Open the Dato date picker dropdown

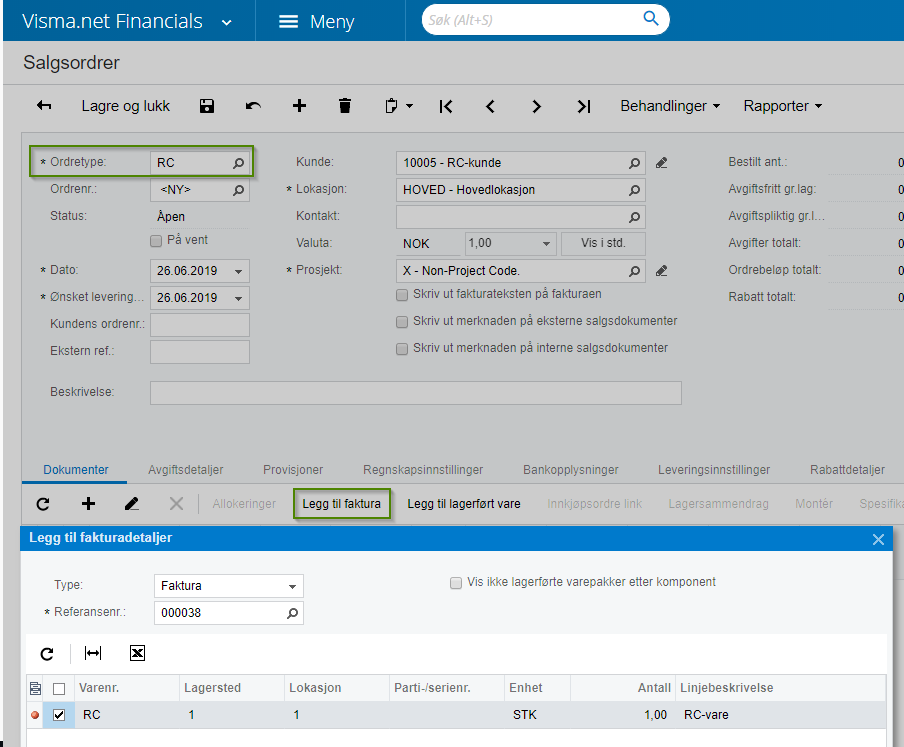pyautogui.click(x=238, y=271)
